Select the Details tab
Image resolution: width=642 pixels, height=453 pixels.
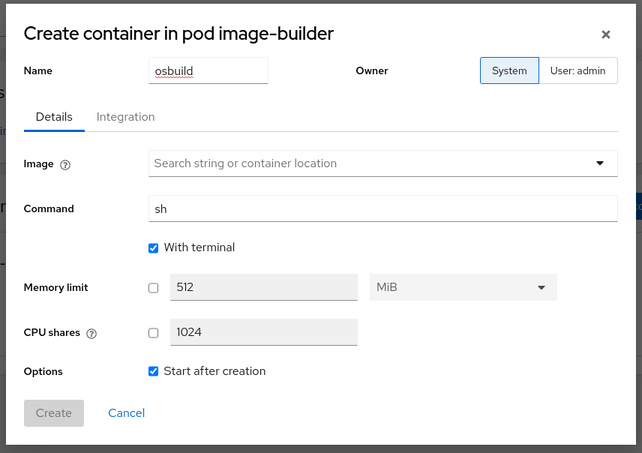tap(54, 117)
